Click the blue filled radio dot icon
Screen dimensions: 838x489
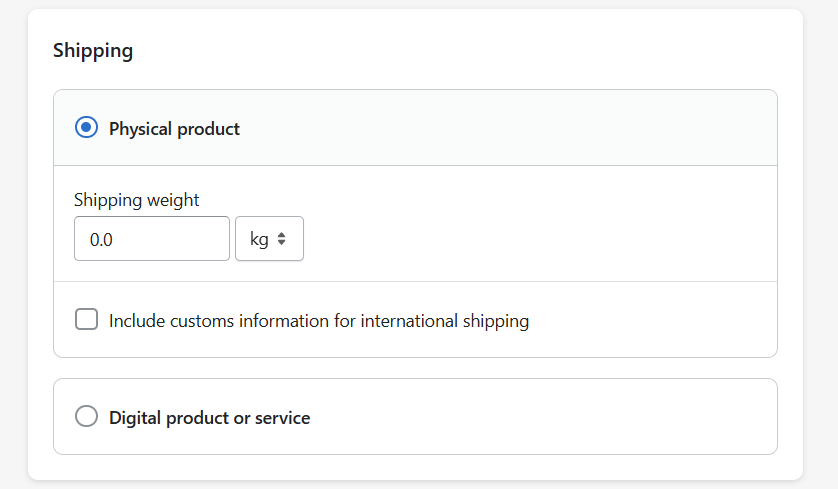click(86, 128)
